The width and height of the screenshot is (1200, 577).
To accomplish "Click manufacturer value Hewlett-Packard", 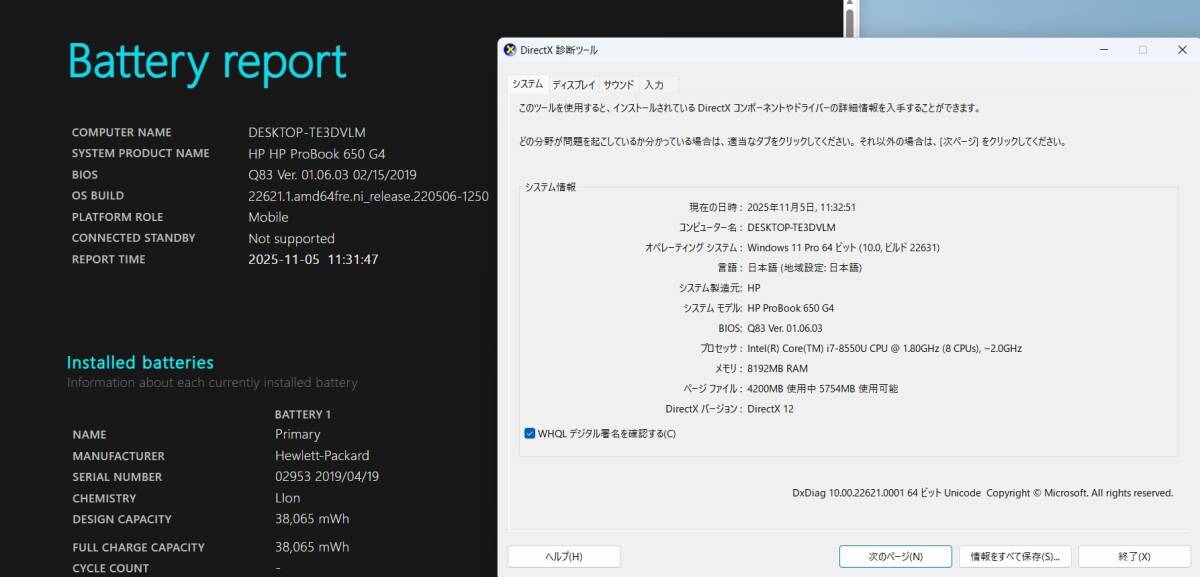I will (x=322, y=455).
